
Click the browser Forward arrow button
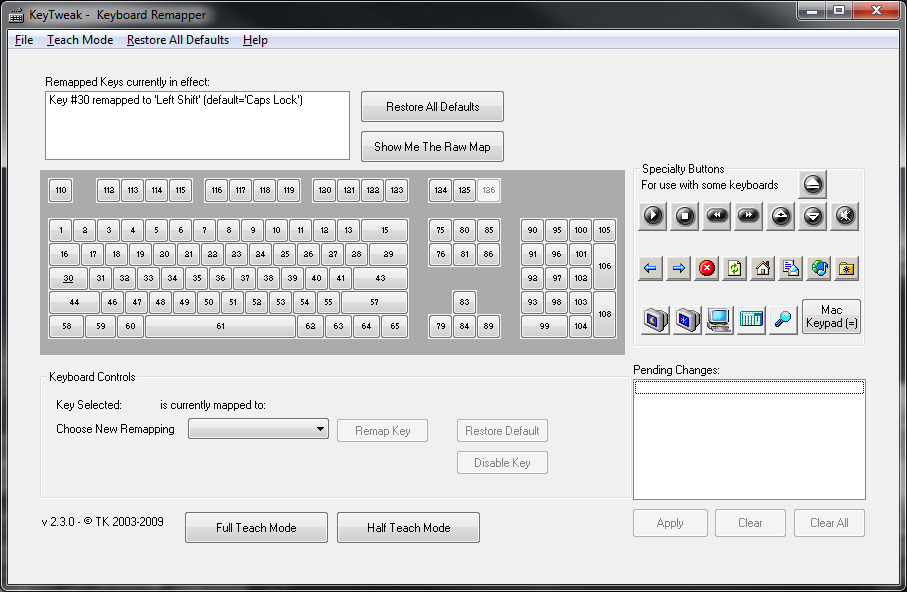(679, 269)
